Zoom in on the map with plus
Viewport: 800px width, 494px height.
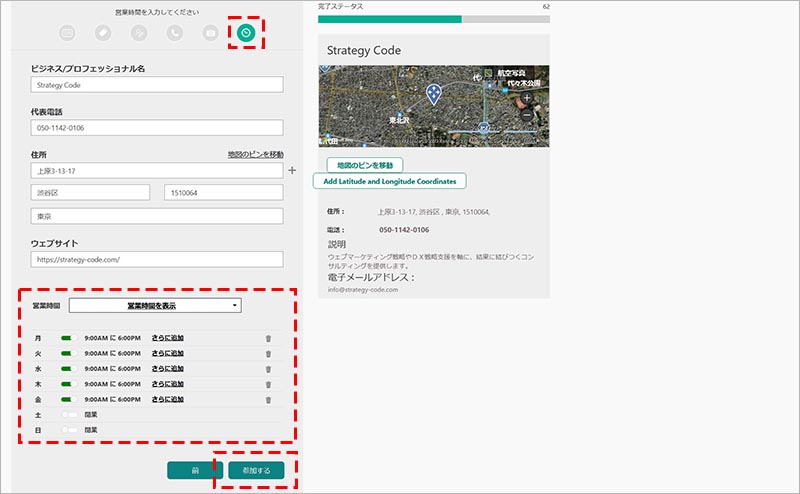[527, 99]
